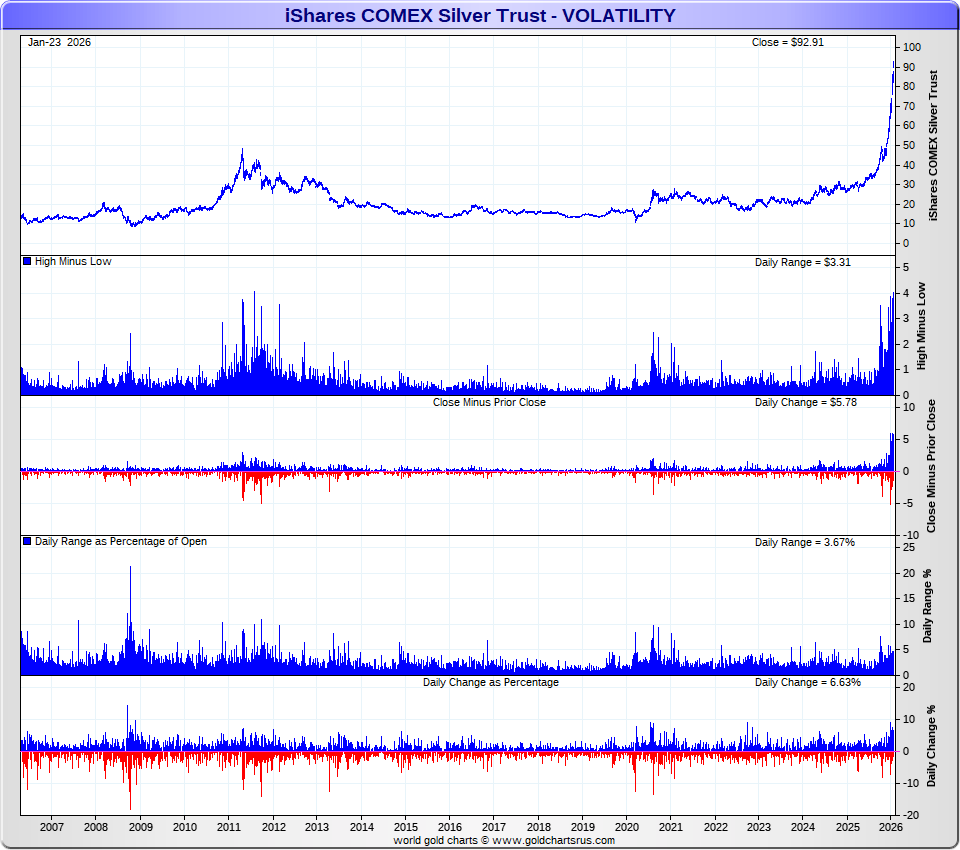Click the 2007 year label on the time axis

(x=52, y=828)
